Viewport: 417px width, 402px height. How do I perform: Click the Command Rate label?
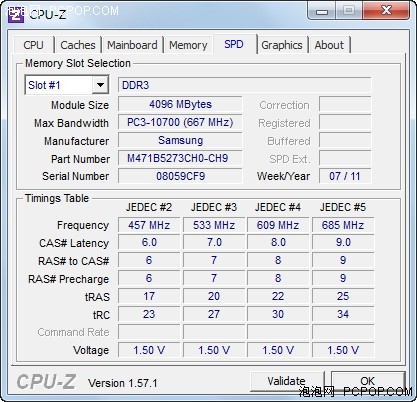coord(73,332)
